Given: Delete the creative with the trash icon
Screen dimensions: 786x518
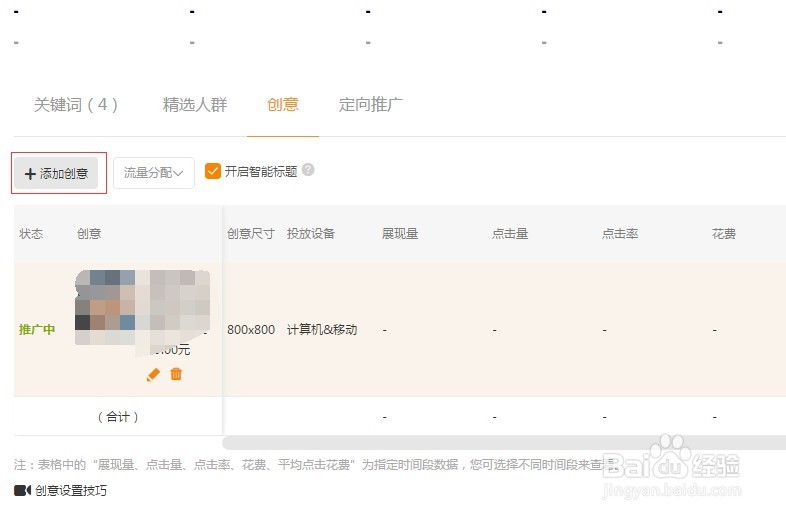Looking at the screenshot, I should (x=176, y=374).
